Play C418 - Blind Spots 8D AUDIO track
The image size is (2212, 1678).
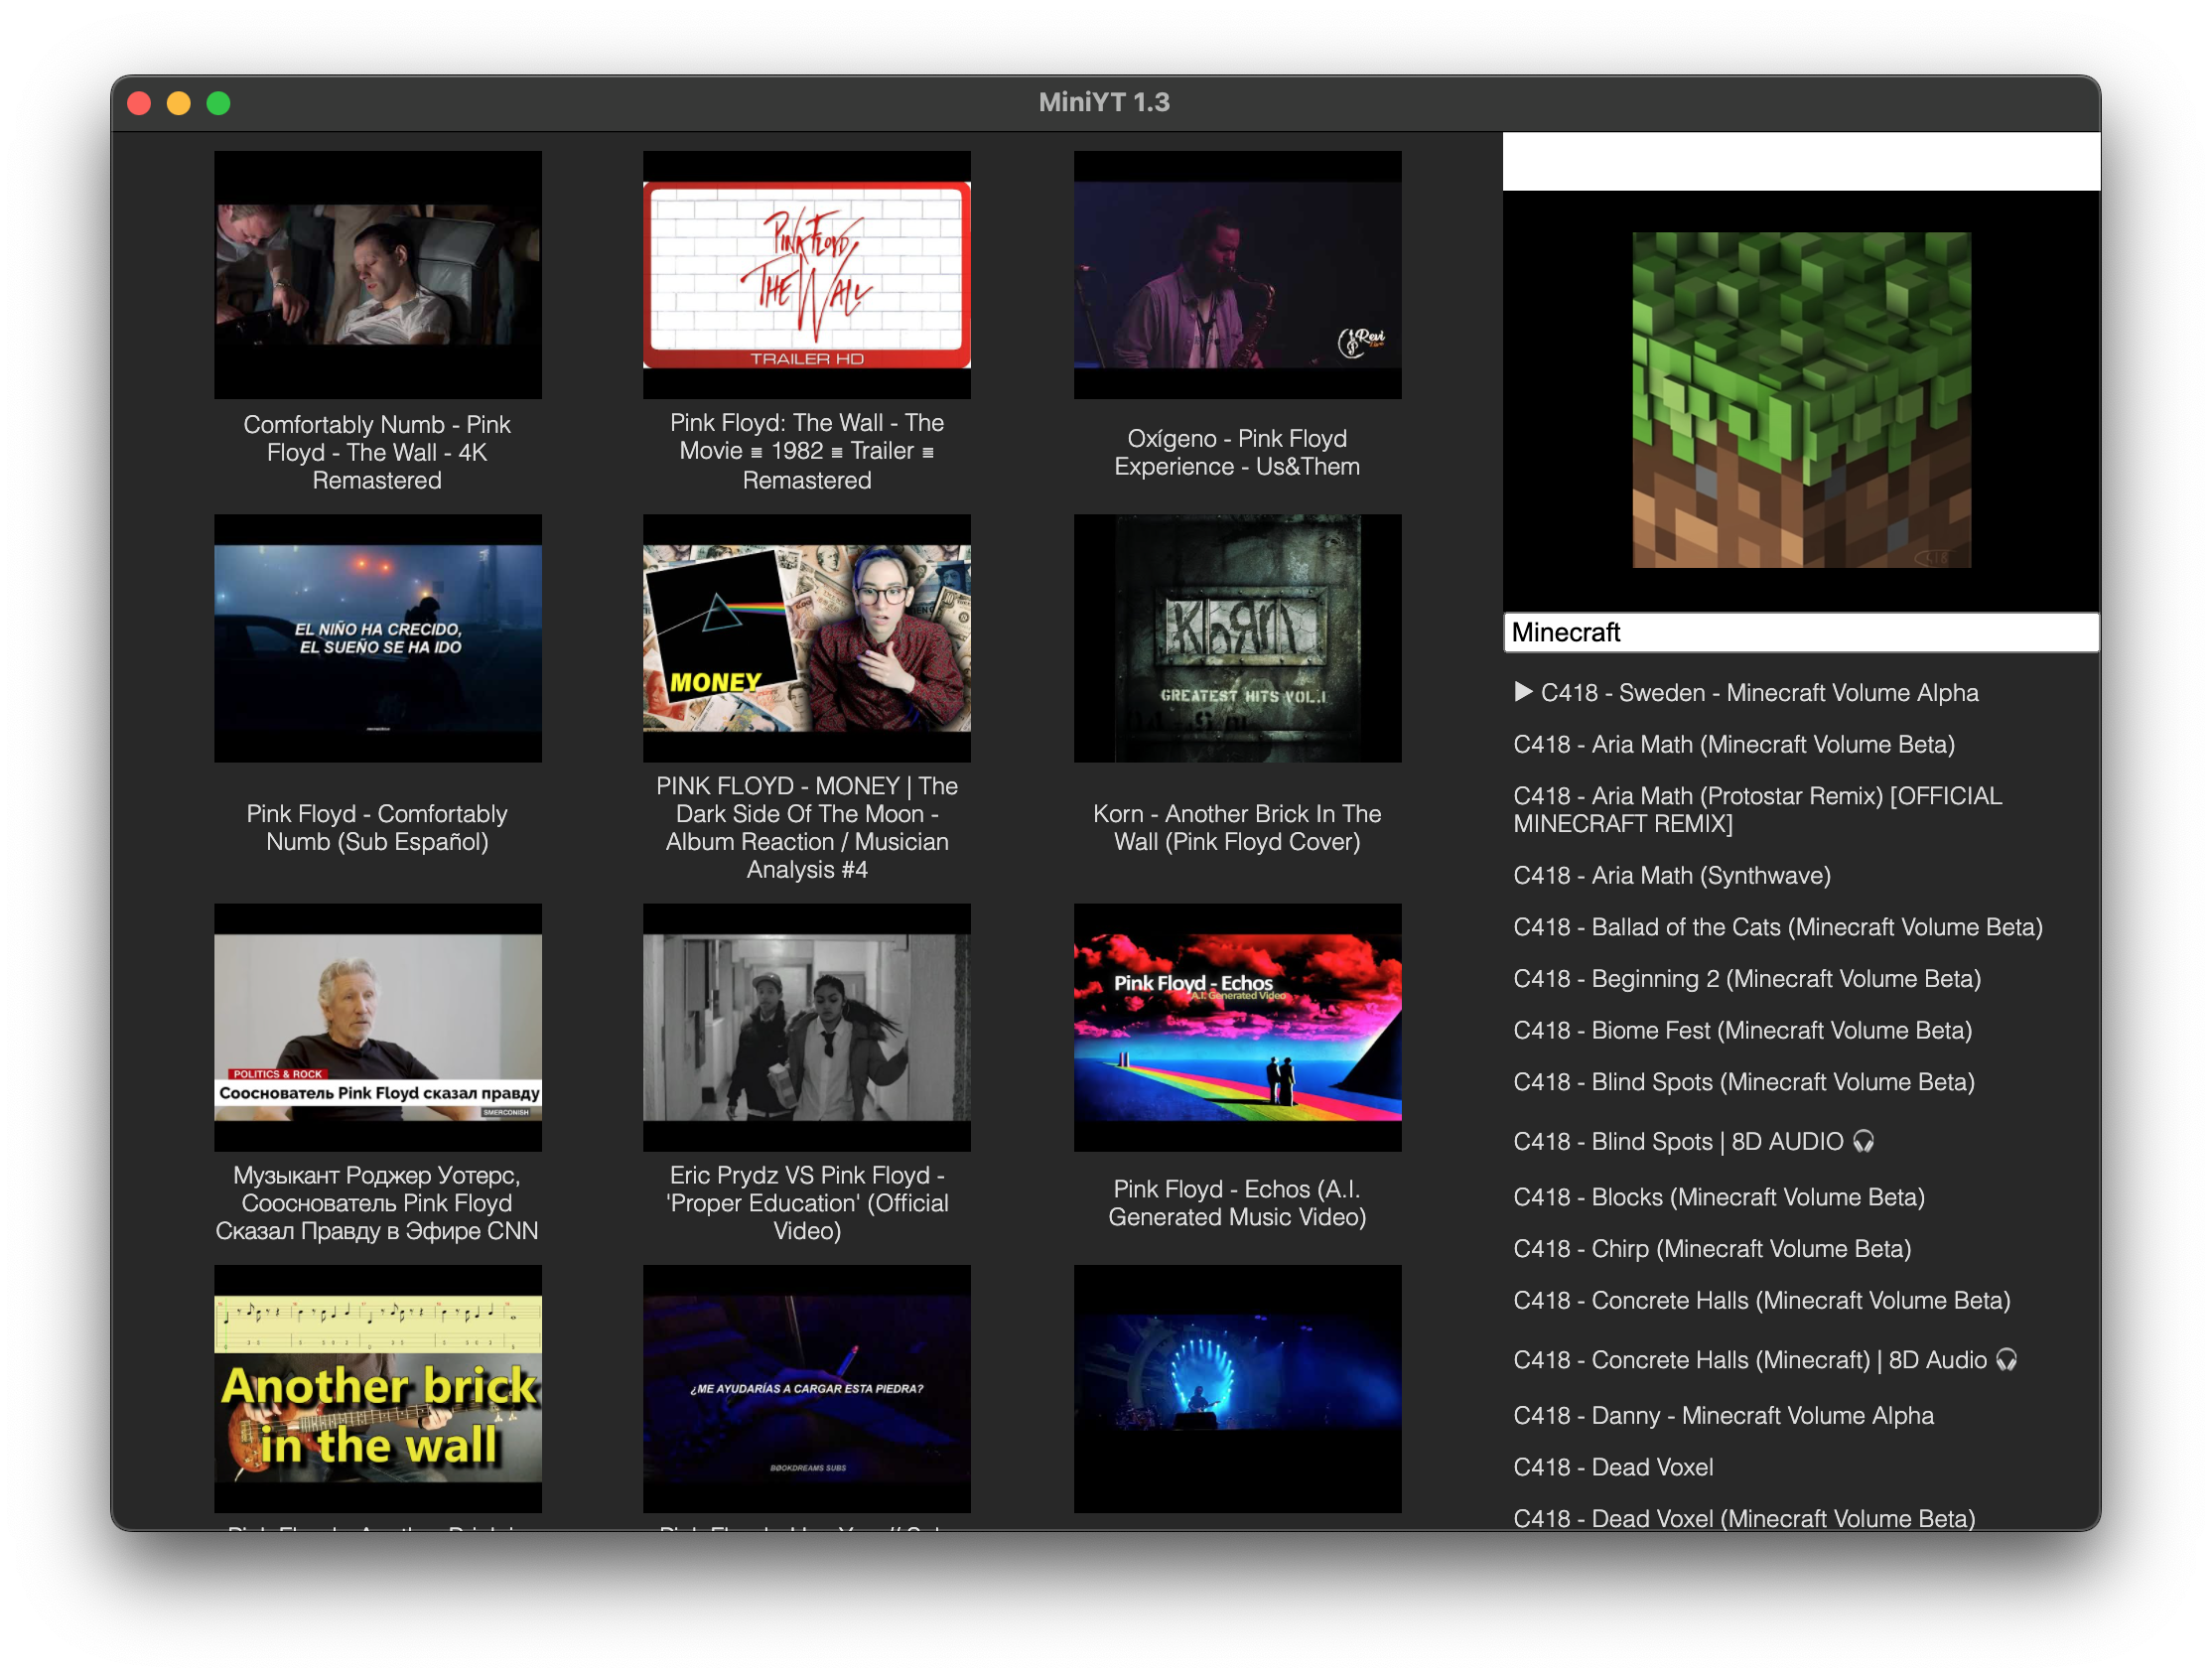click(1692, 1141)
